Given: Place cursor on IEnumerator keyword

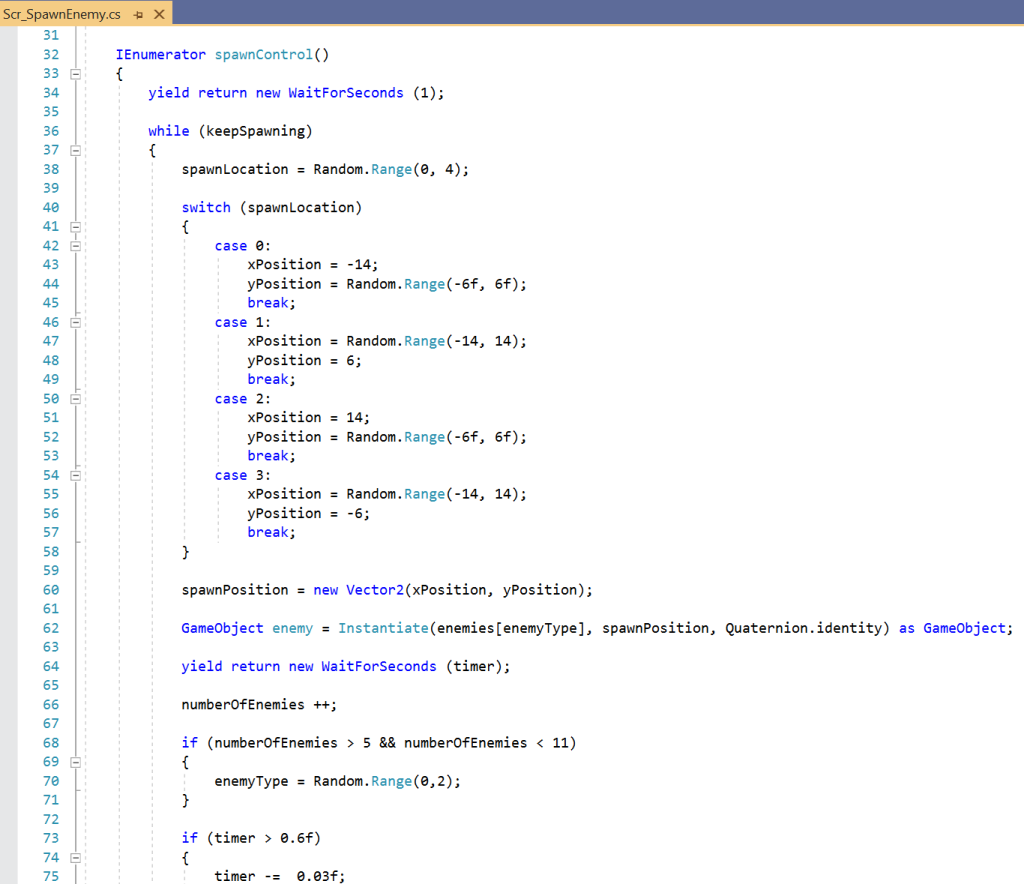Looking at the screenshot, I should click(x=160, y=55).
